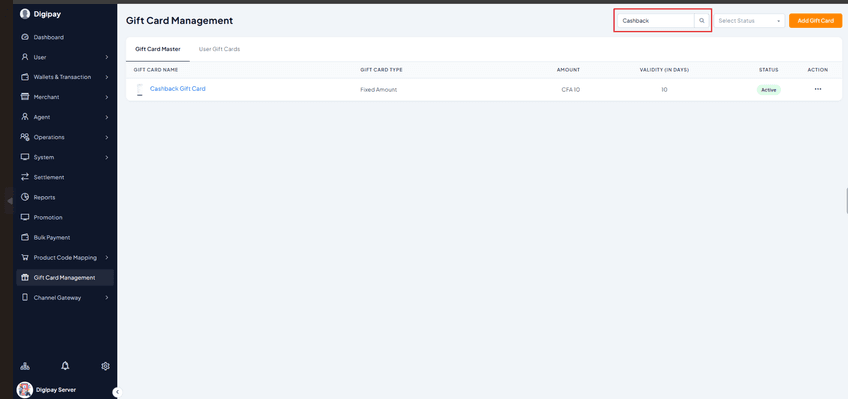This screenshot has width=848, height=399.
Task: Open Bulk Payment menu item
Action: point(65,237)
